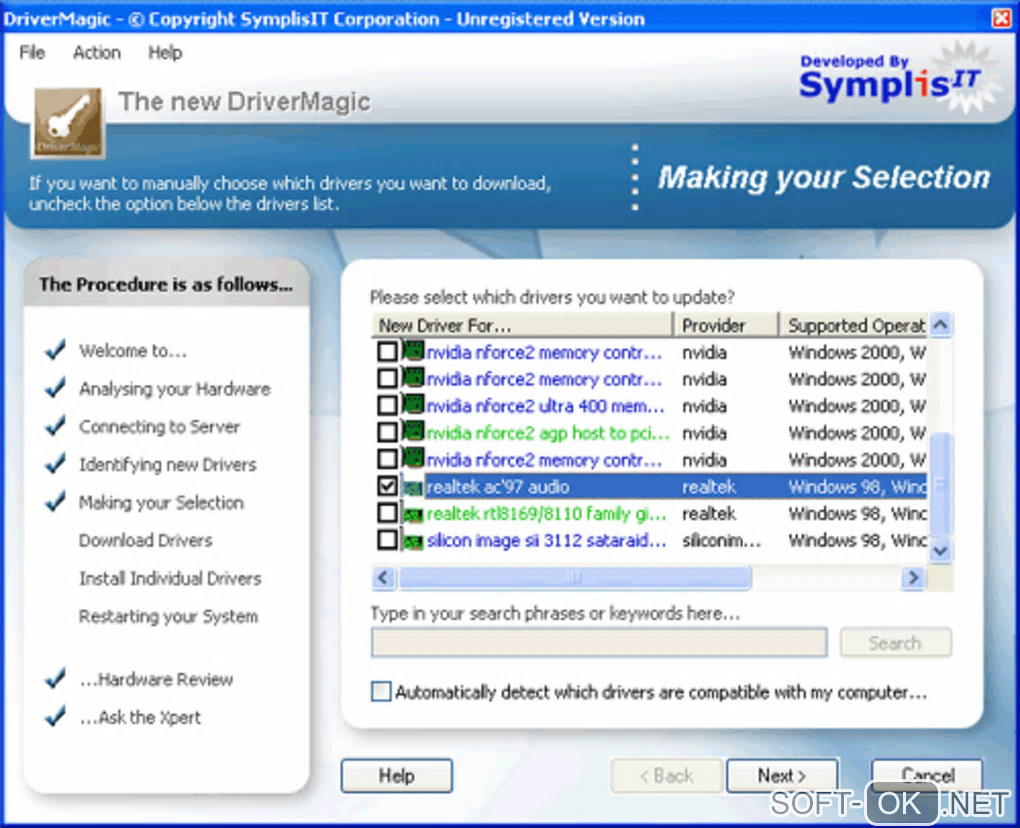Screen dimensions: 1020x828
Task: Click device icon of nforce2 agp host row
Action: tap(413, 432)
